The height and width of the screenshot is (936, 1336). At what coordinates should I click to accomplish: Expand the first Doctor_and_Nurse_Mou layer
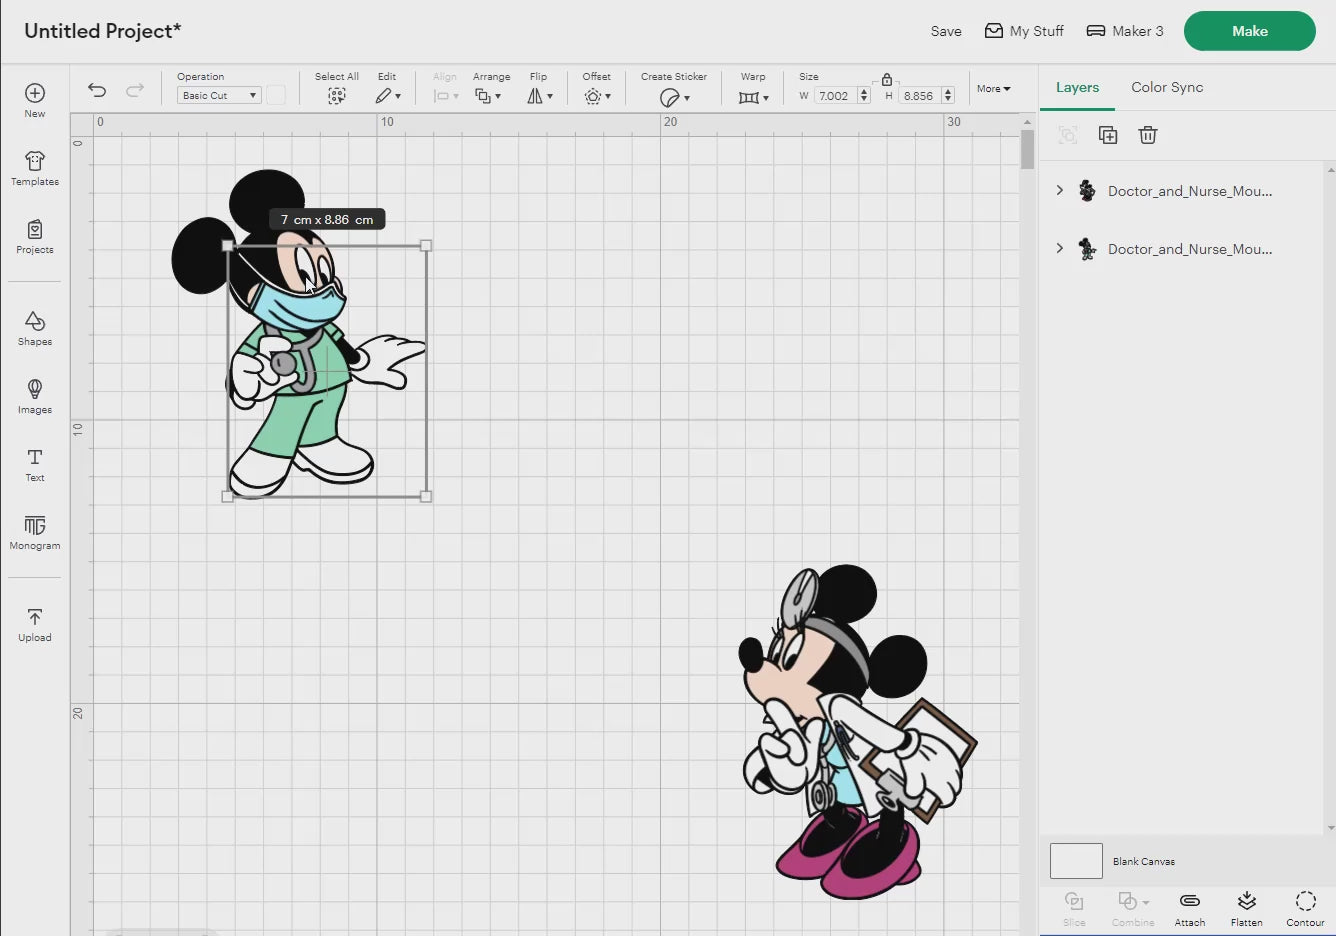(x=1060, y=190)
